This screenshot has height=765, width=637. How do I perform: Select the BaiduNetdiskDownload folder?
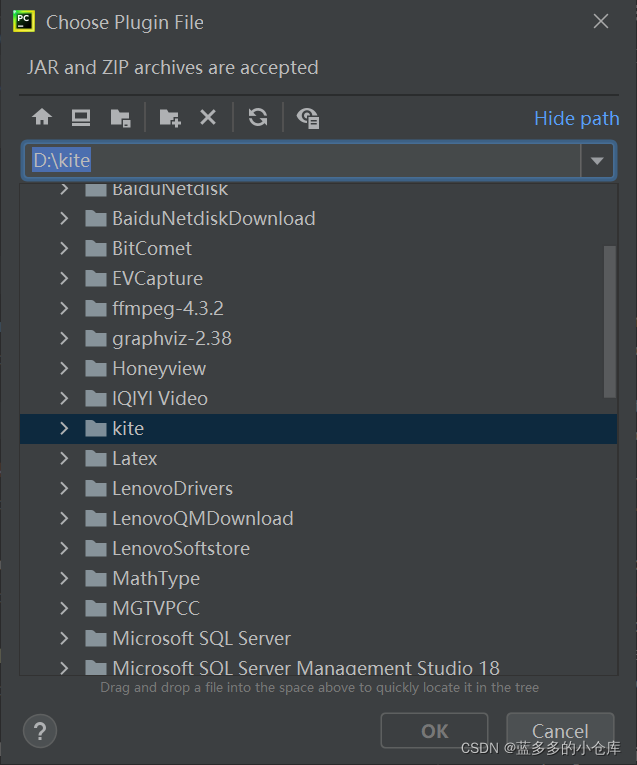point(213,218)
